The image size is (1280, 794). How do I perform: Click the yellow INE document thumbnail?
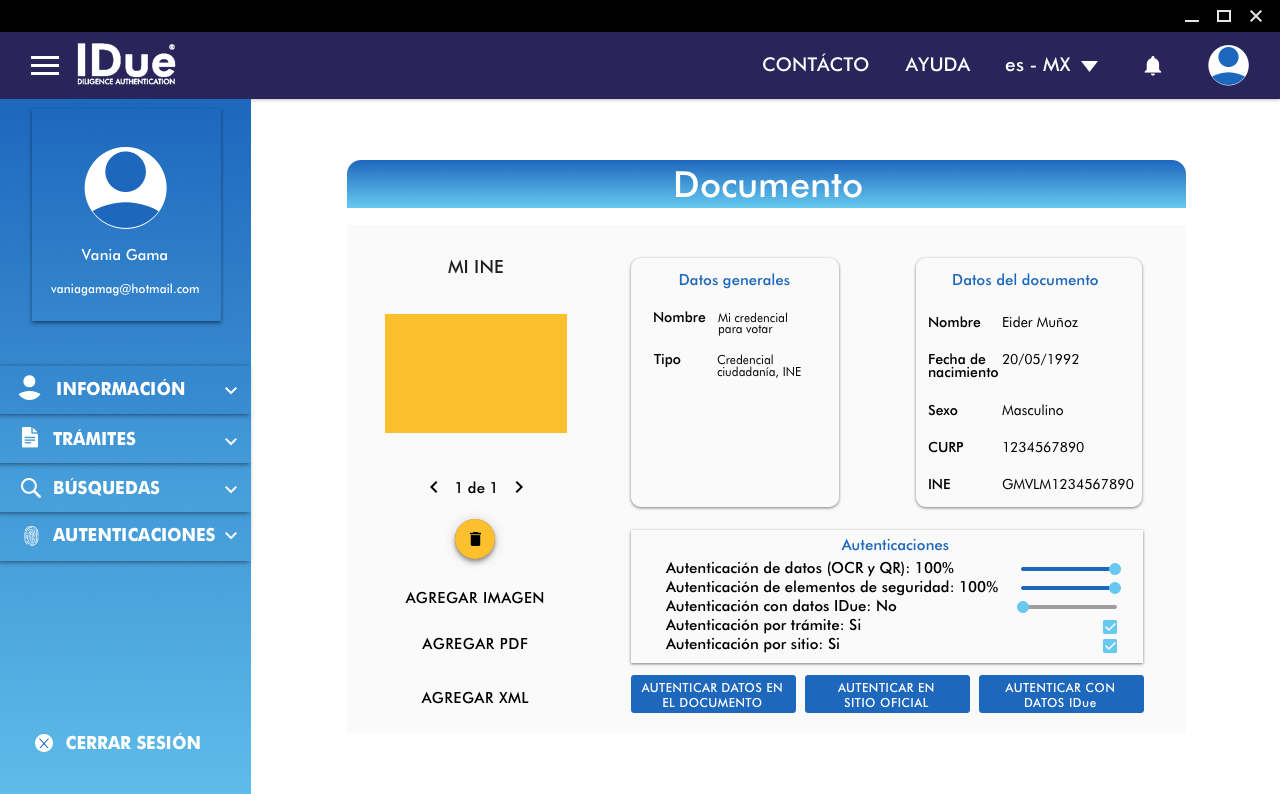pos(476,374)
